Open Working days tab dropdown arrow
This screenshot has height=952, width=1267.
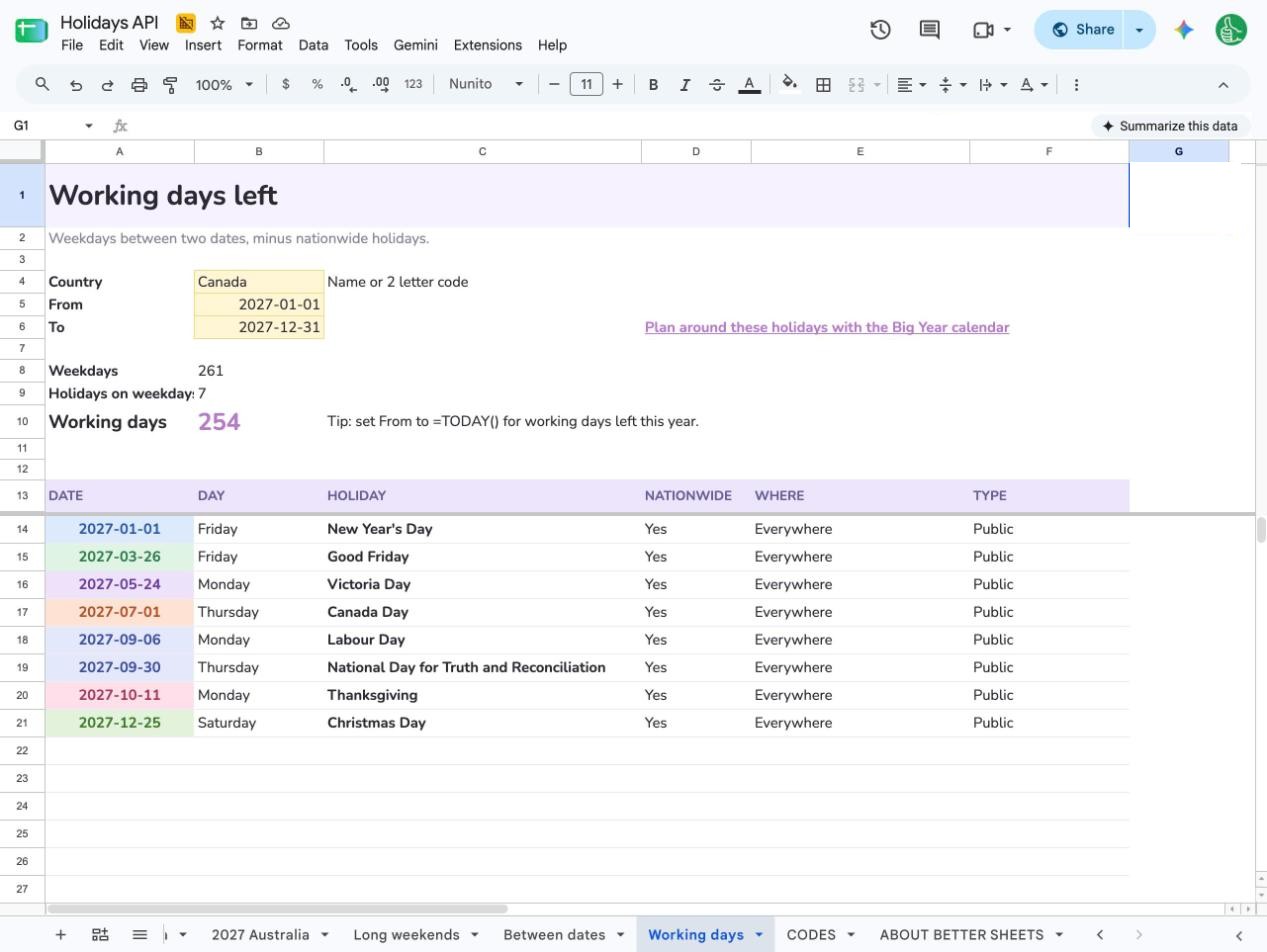758,935
